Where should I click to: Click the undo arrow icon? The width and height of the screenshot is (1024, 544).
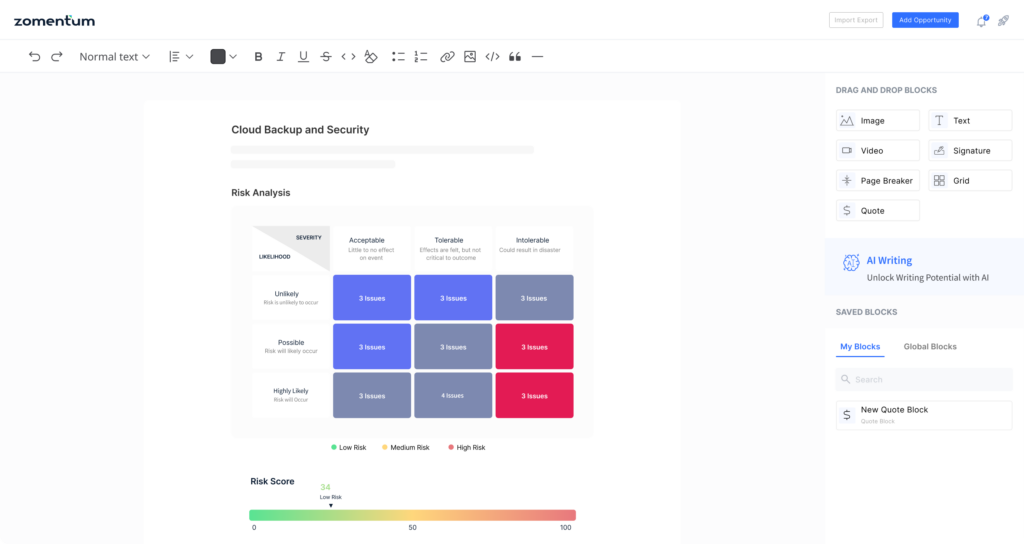[35, 57]
